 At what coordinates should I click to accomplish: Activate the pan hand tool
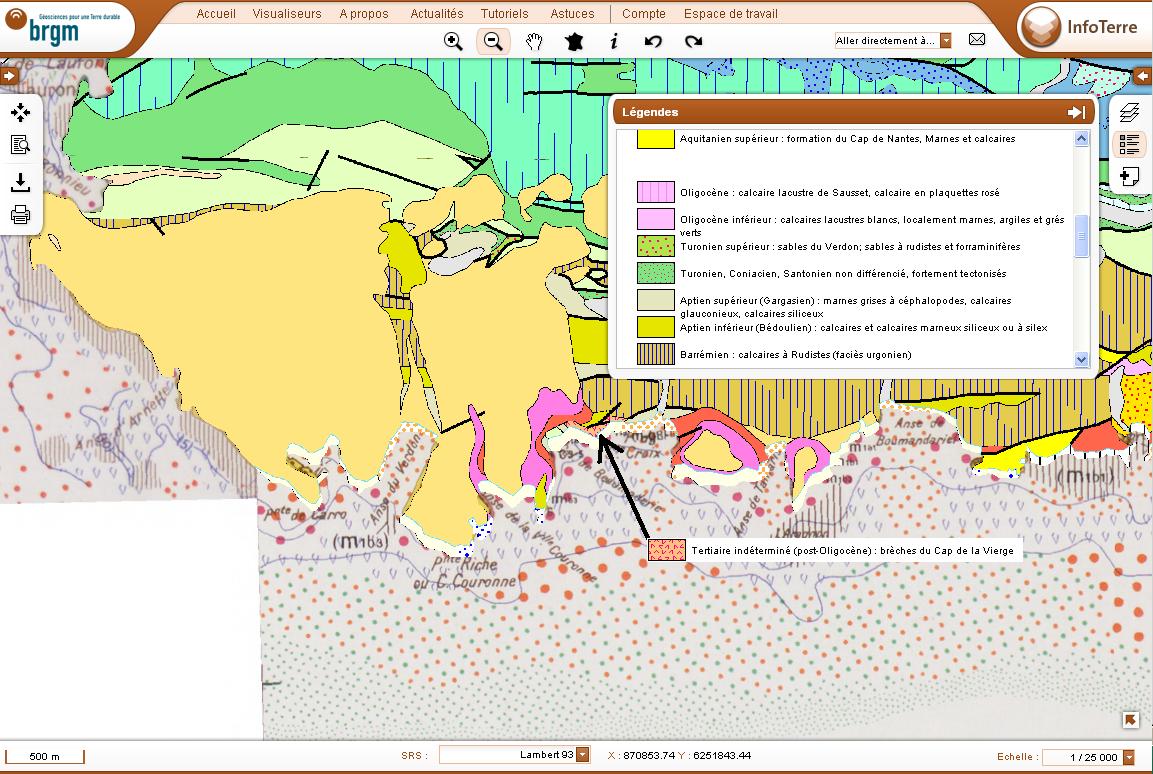pos(534,41)
